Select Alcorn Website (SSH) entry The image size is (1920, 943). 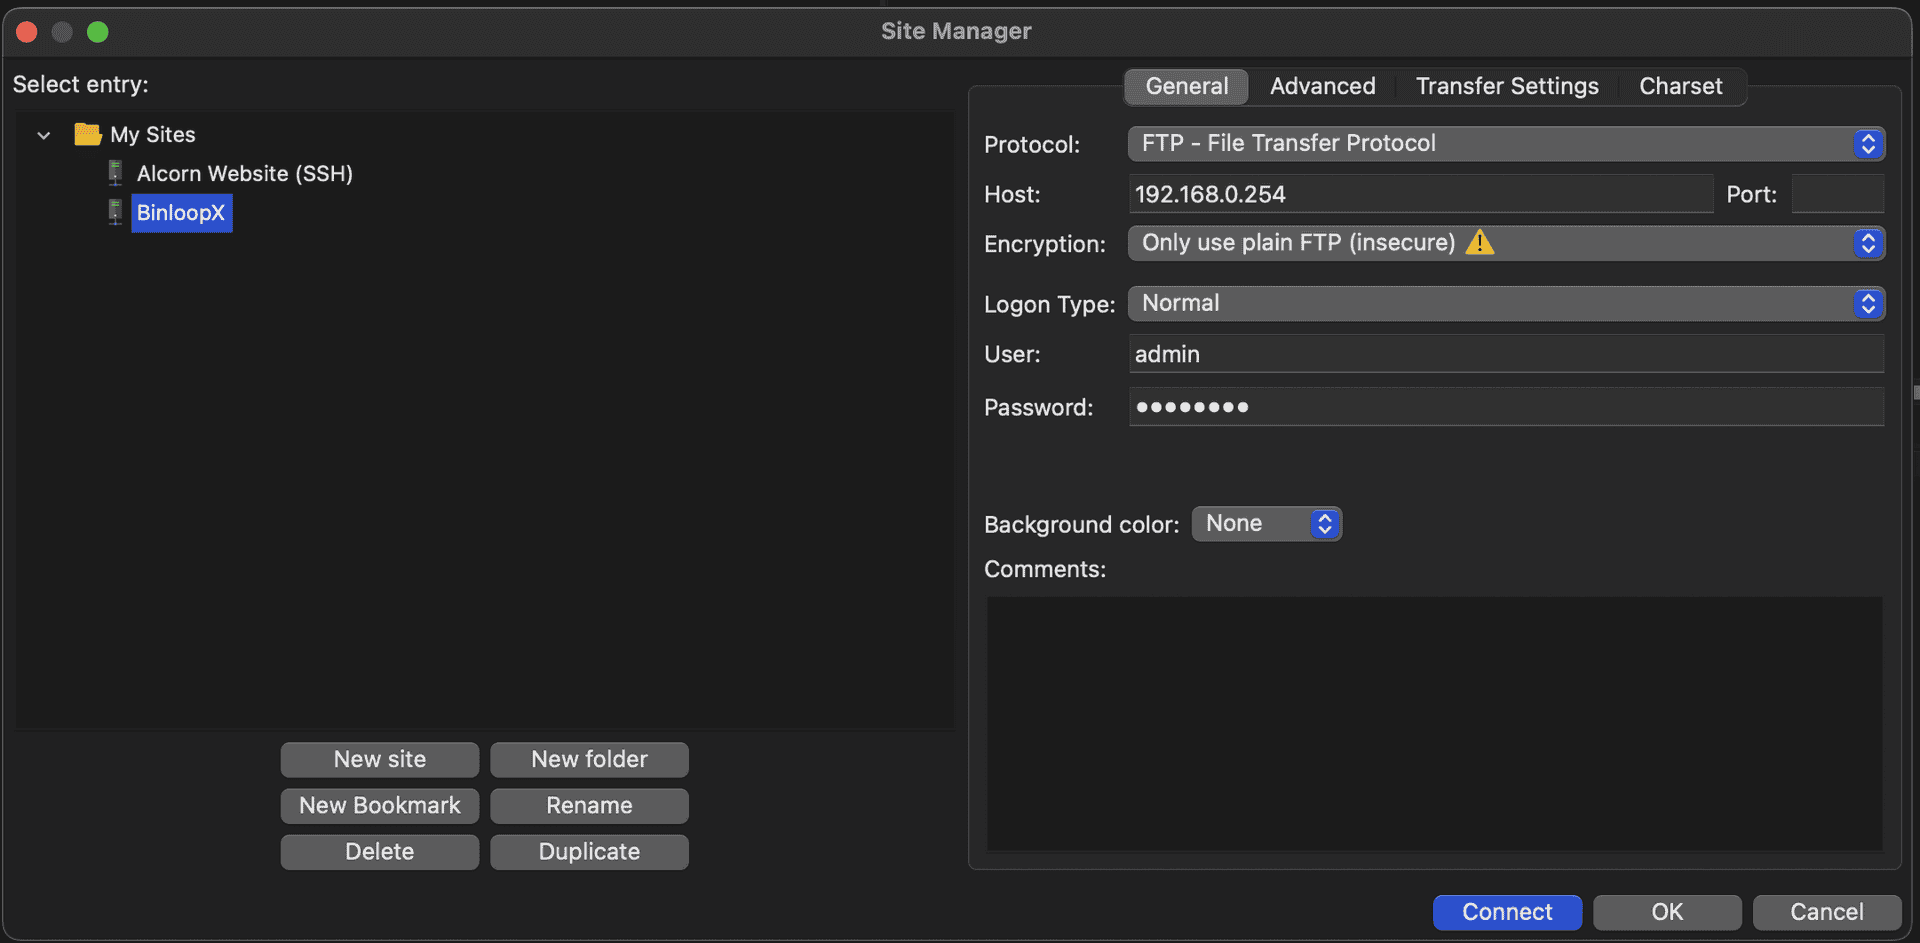coord(245,174)
